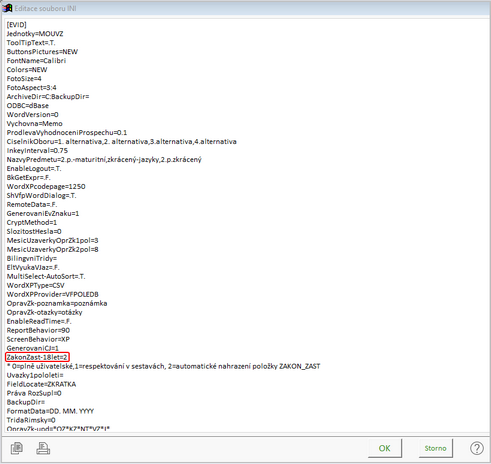Select the FontName=Calibri line
491x464 pixels.
36,61
